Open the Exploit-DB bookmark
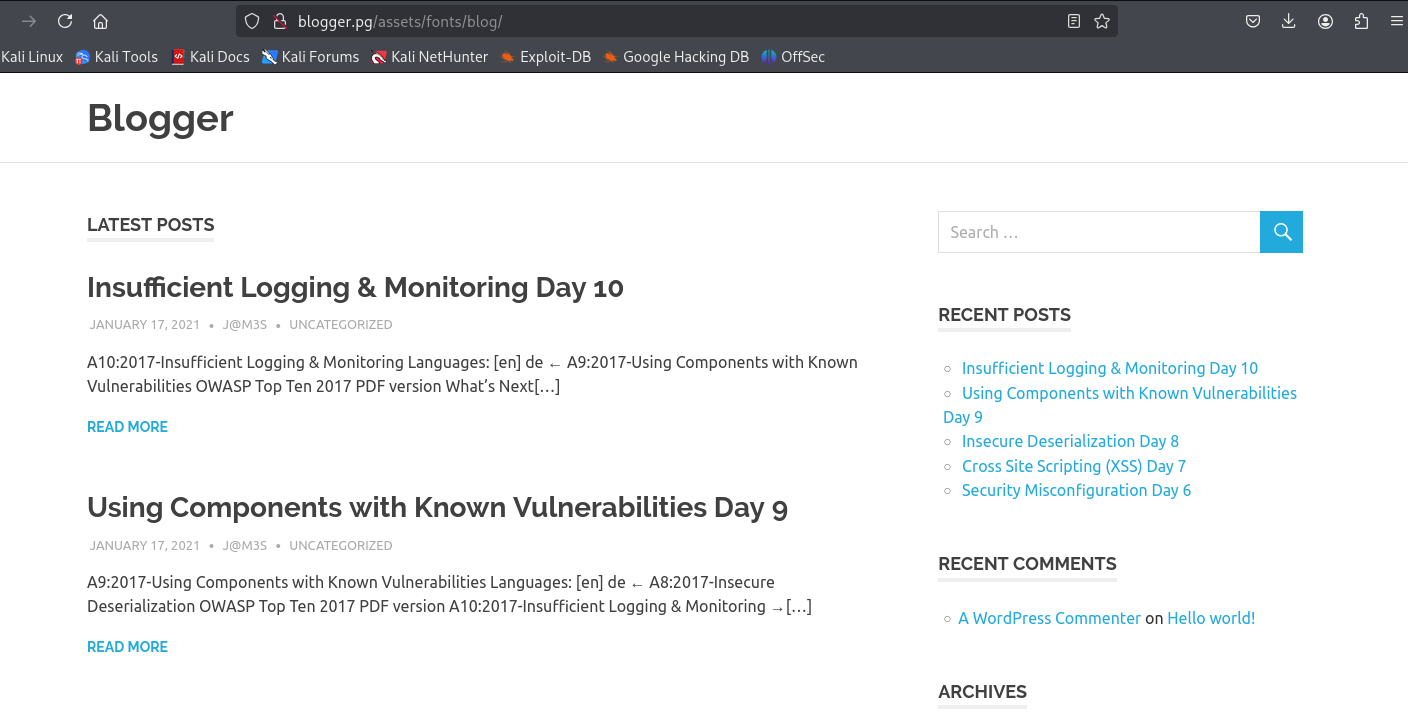The image size is (1408, 713). point(546,57)
